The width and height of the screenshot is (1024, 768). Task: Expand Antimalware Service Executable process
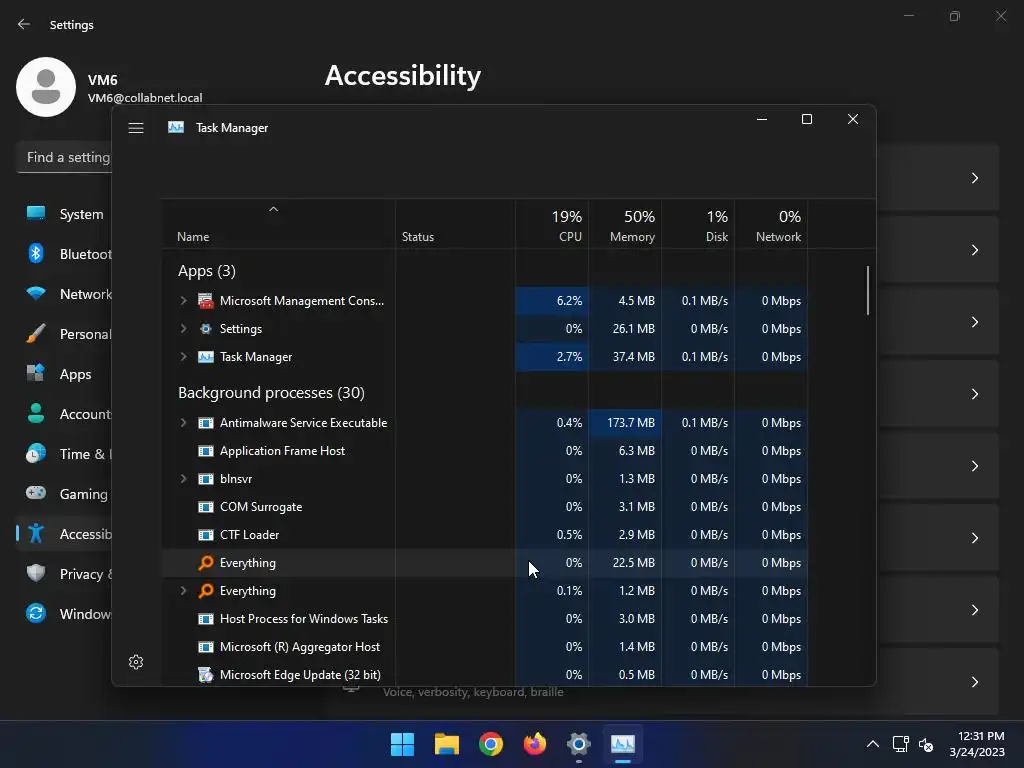pyautogui.click(x=184, y=423)
